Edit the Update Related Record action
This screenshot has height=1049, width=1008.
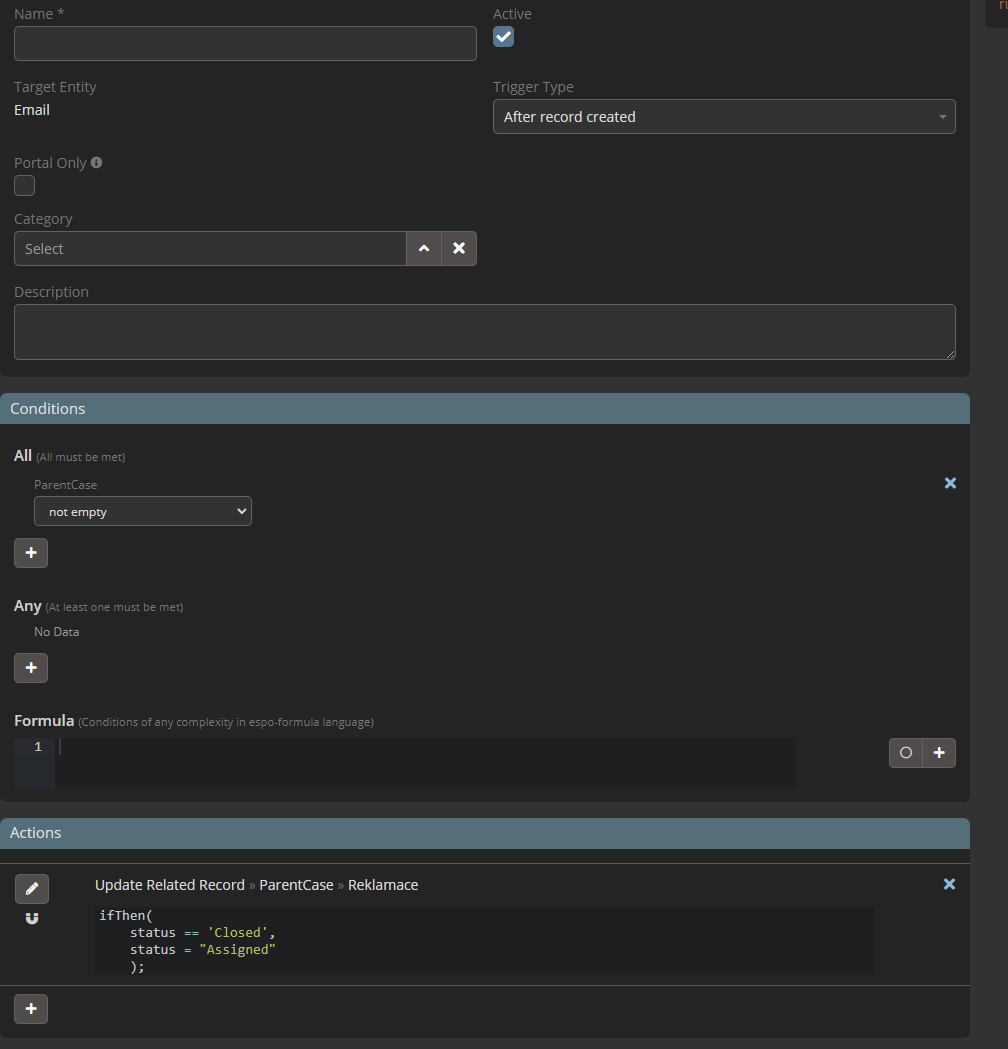coord(31,888)
